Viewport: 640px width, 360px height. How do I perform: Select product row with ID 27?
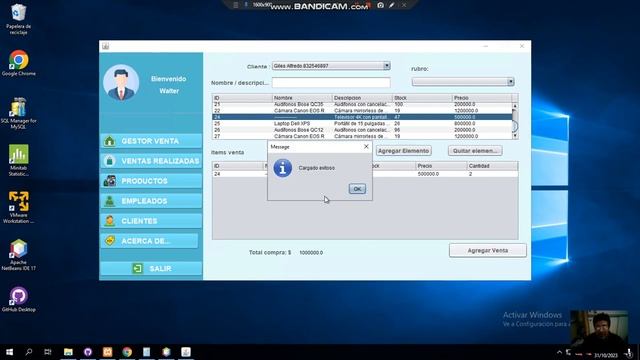click(362, 136)
